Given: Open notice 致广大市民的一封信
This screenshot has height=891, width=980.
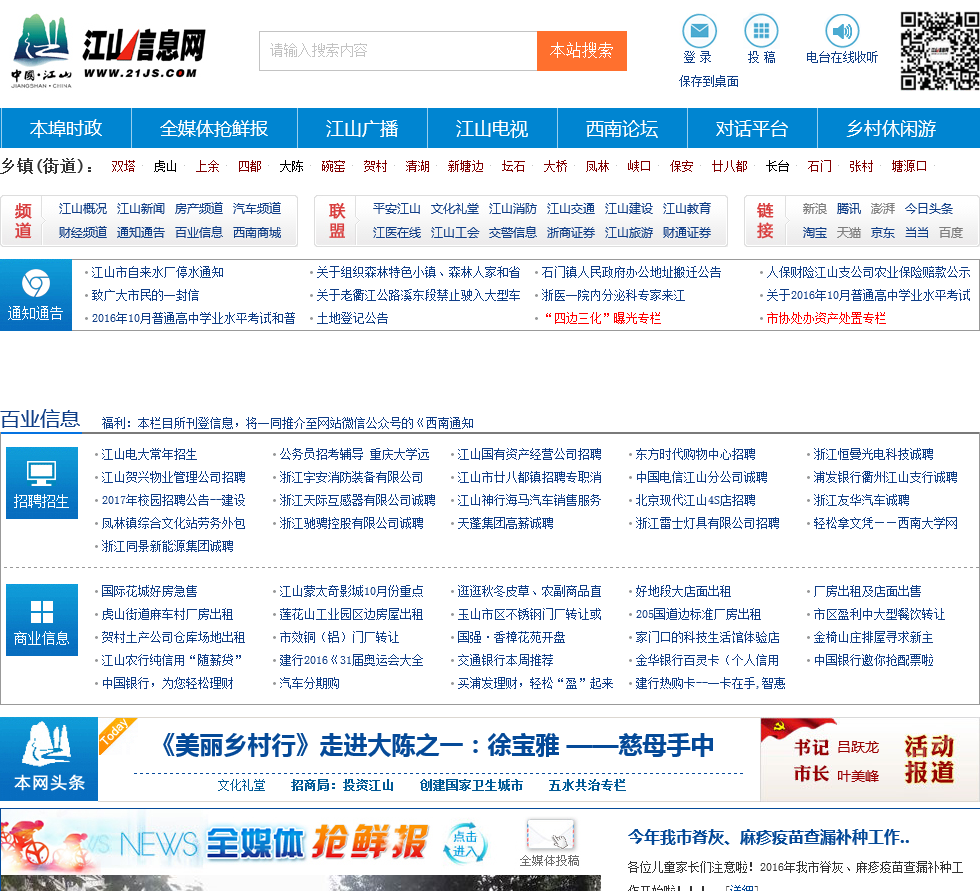Looking at the screenshot, I should (145, 296).
